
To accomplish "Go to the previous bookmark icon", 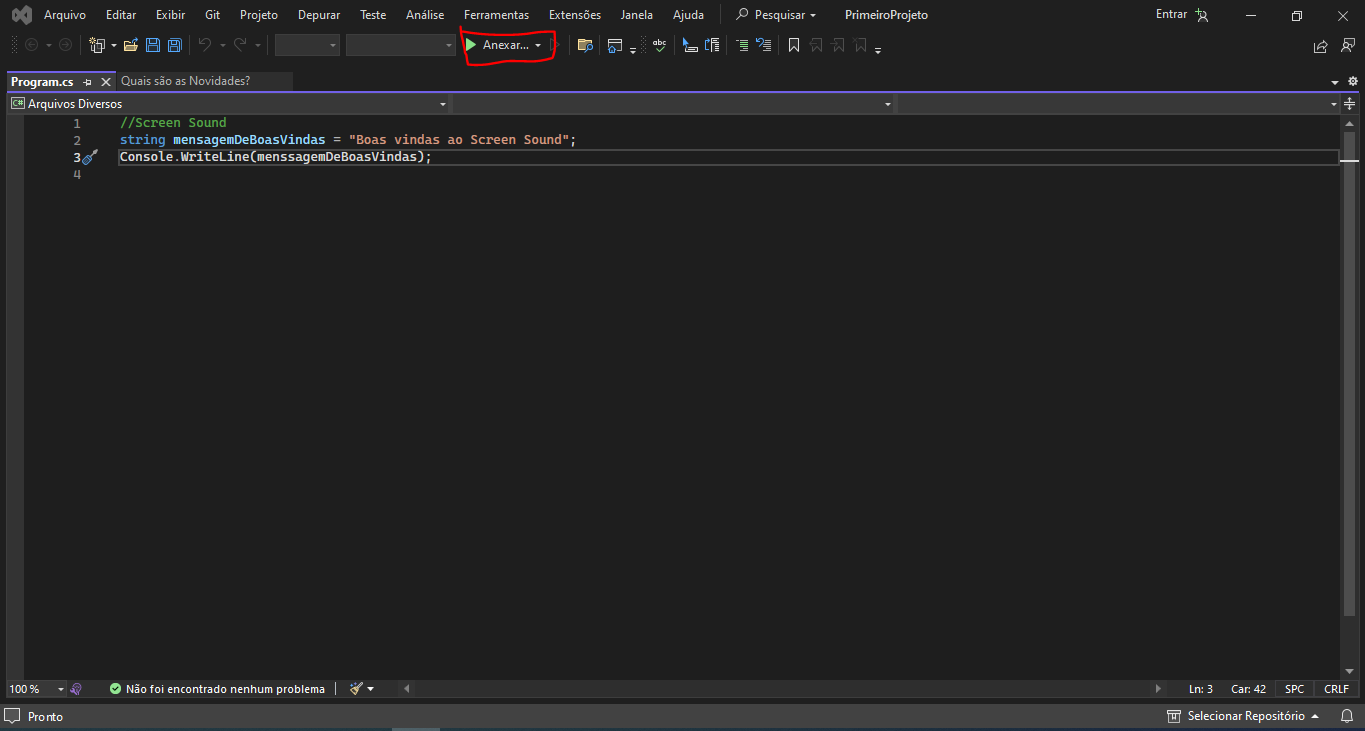I will (x=816, y=45).
